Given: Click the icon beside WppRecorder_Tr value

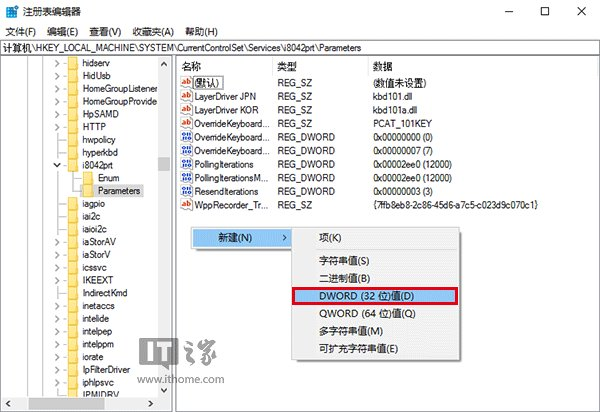Looking at the screenshot, I should tap(187, 205).
